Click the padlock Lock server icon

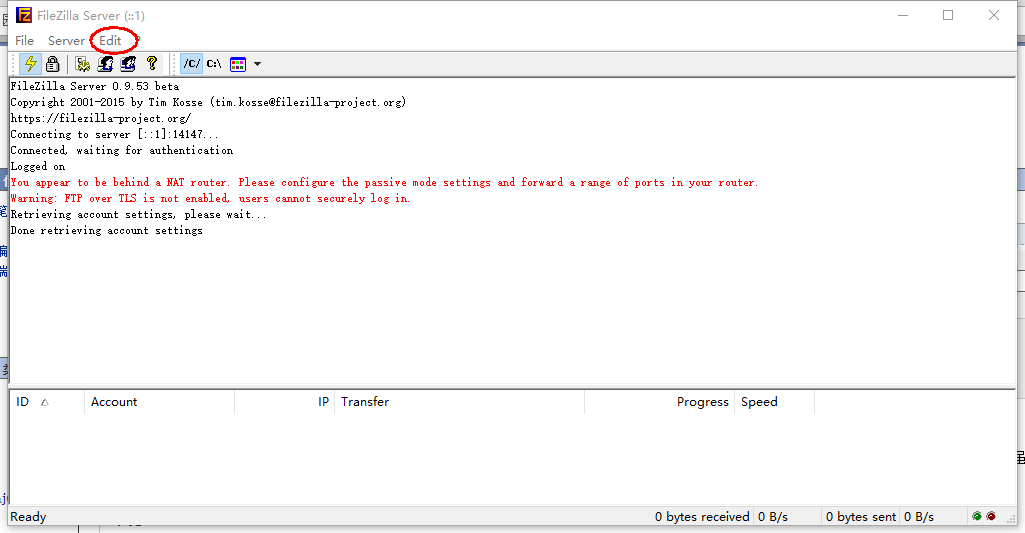click(x=53, y=63)
